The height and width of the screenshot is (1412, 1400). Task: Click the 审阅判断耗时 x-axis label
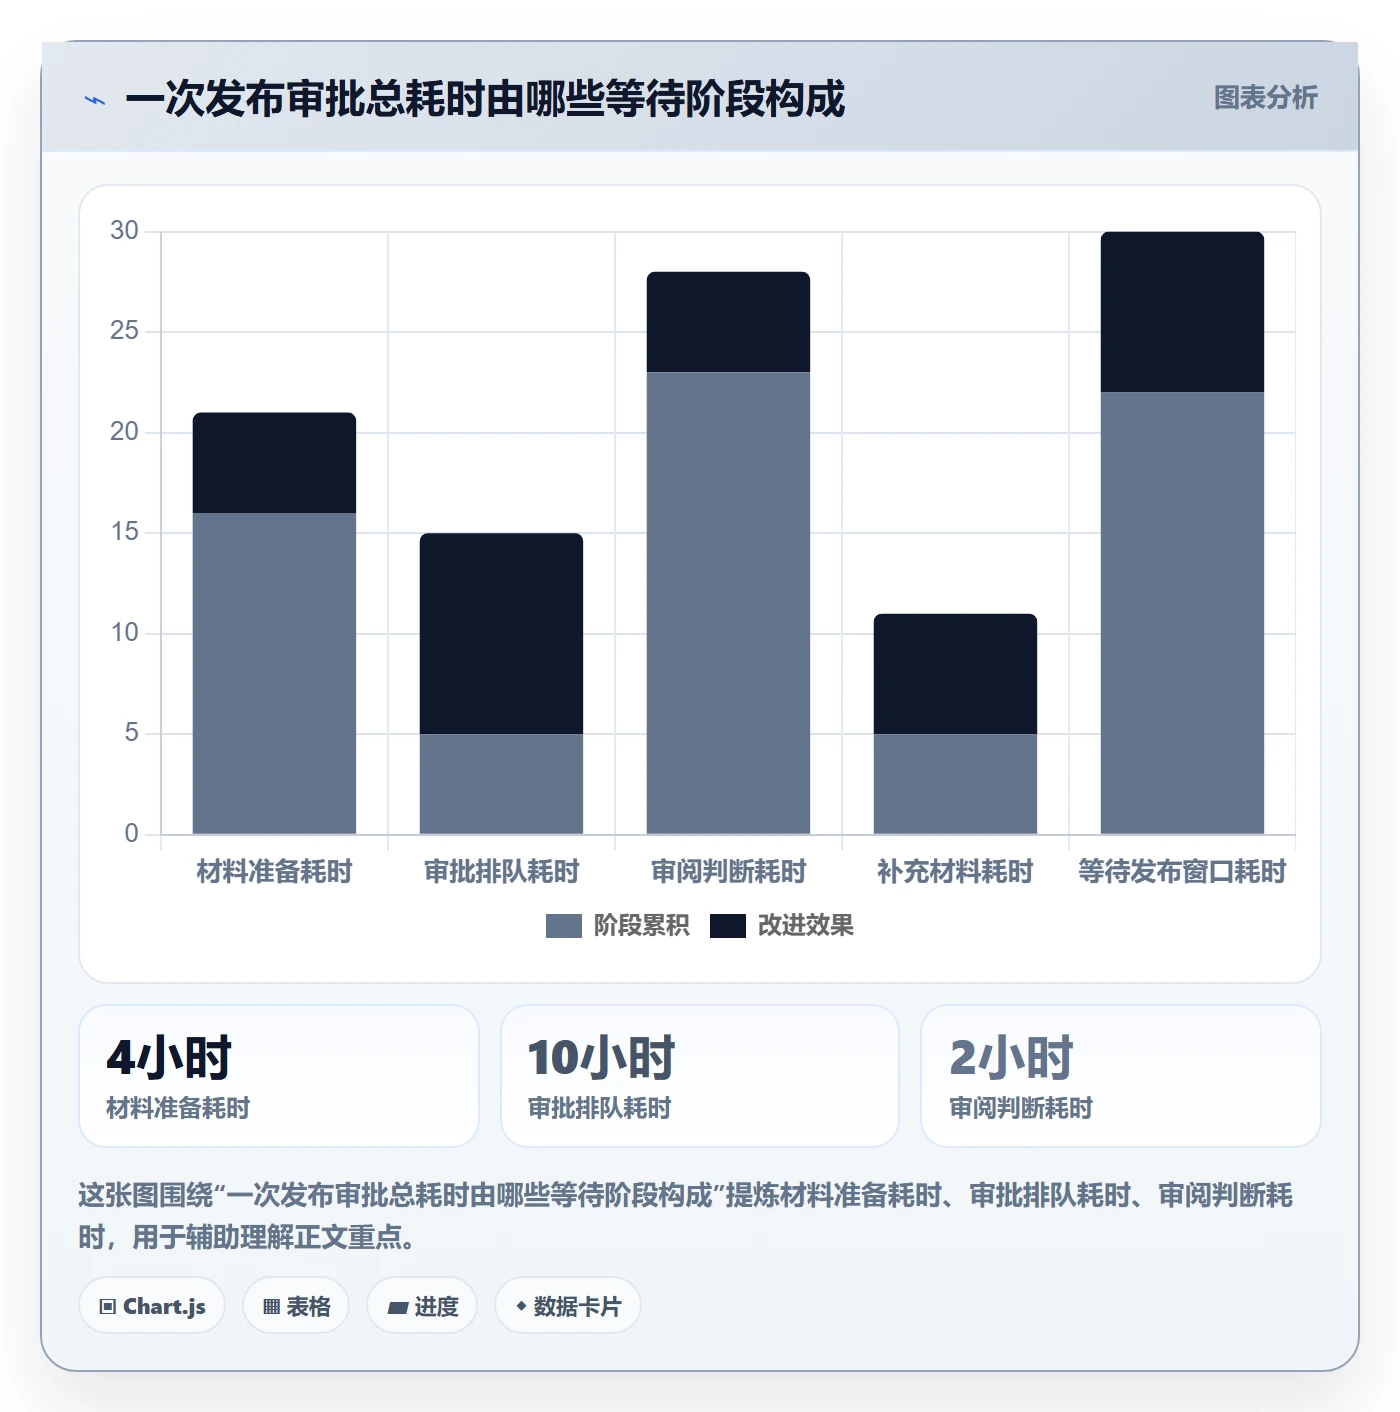728,872
